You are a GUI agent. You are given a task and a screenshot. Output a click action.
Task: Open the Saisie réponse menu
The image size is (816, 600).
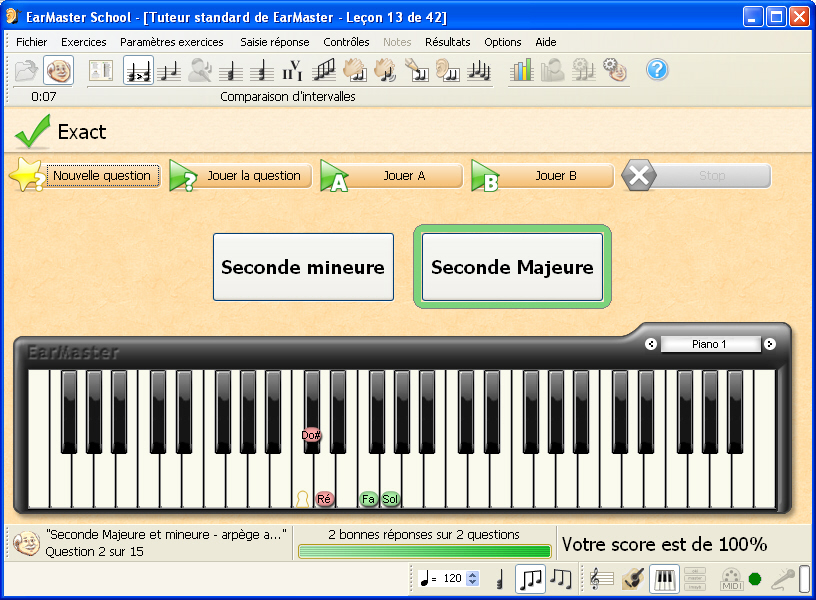pos(275,42)
